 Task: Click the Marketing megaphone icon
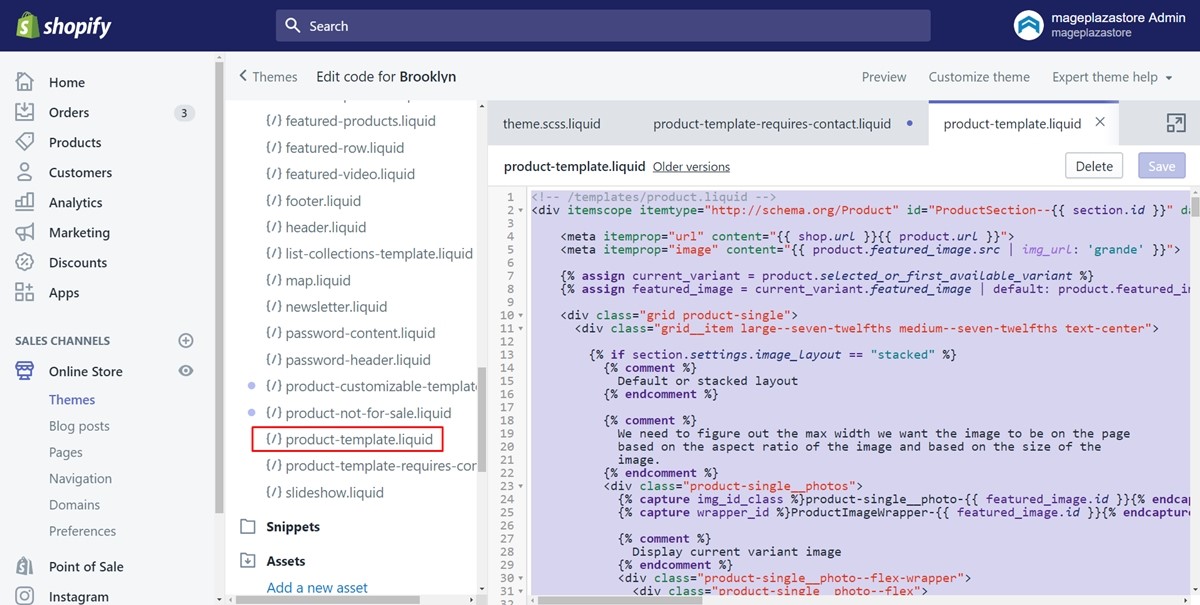25,232
